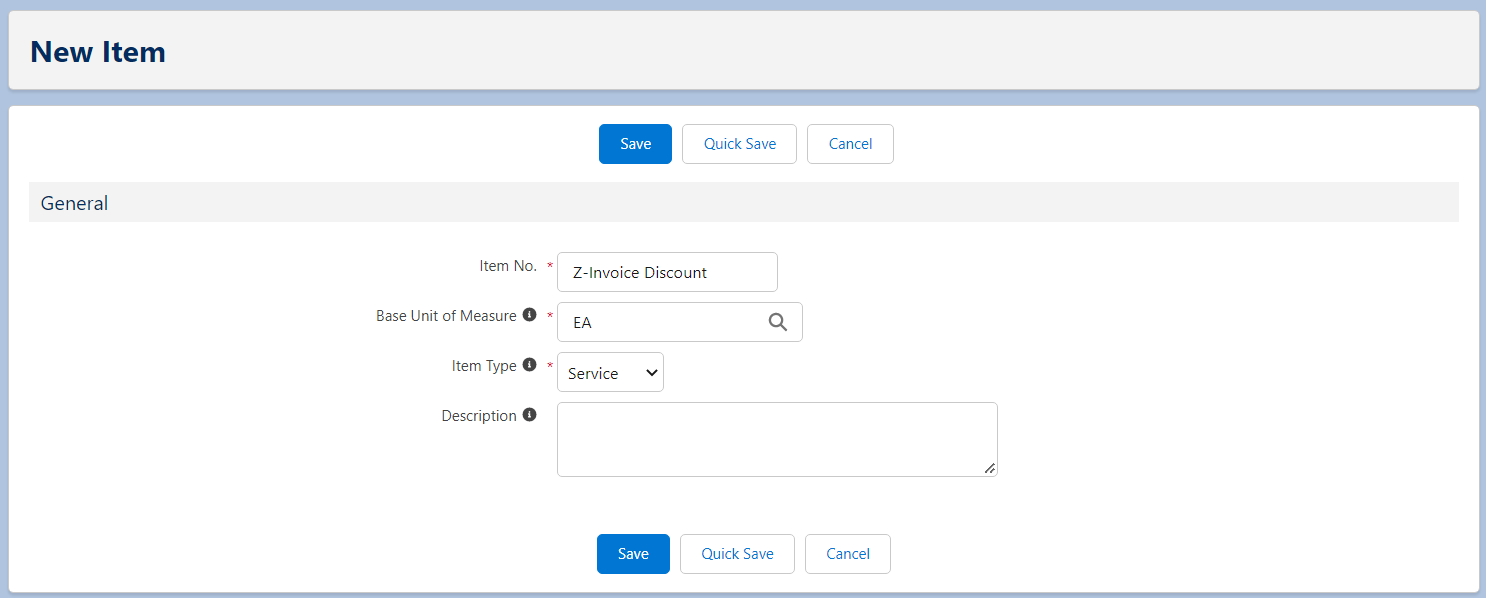Click inside the Description text area
Image resolution: width=1486 pixels, height=598 pixels.
tap(777, 439)
